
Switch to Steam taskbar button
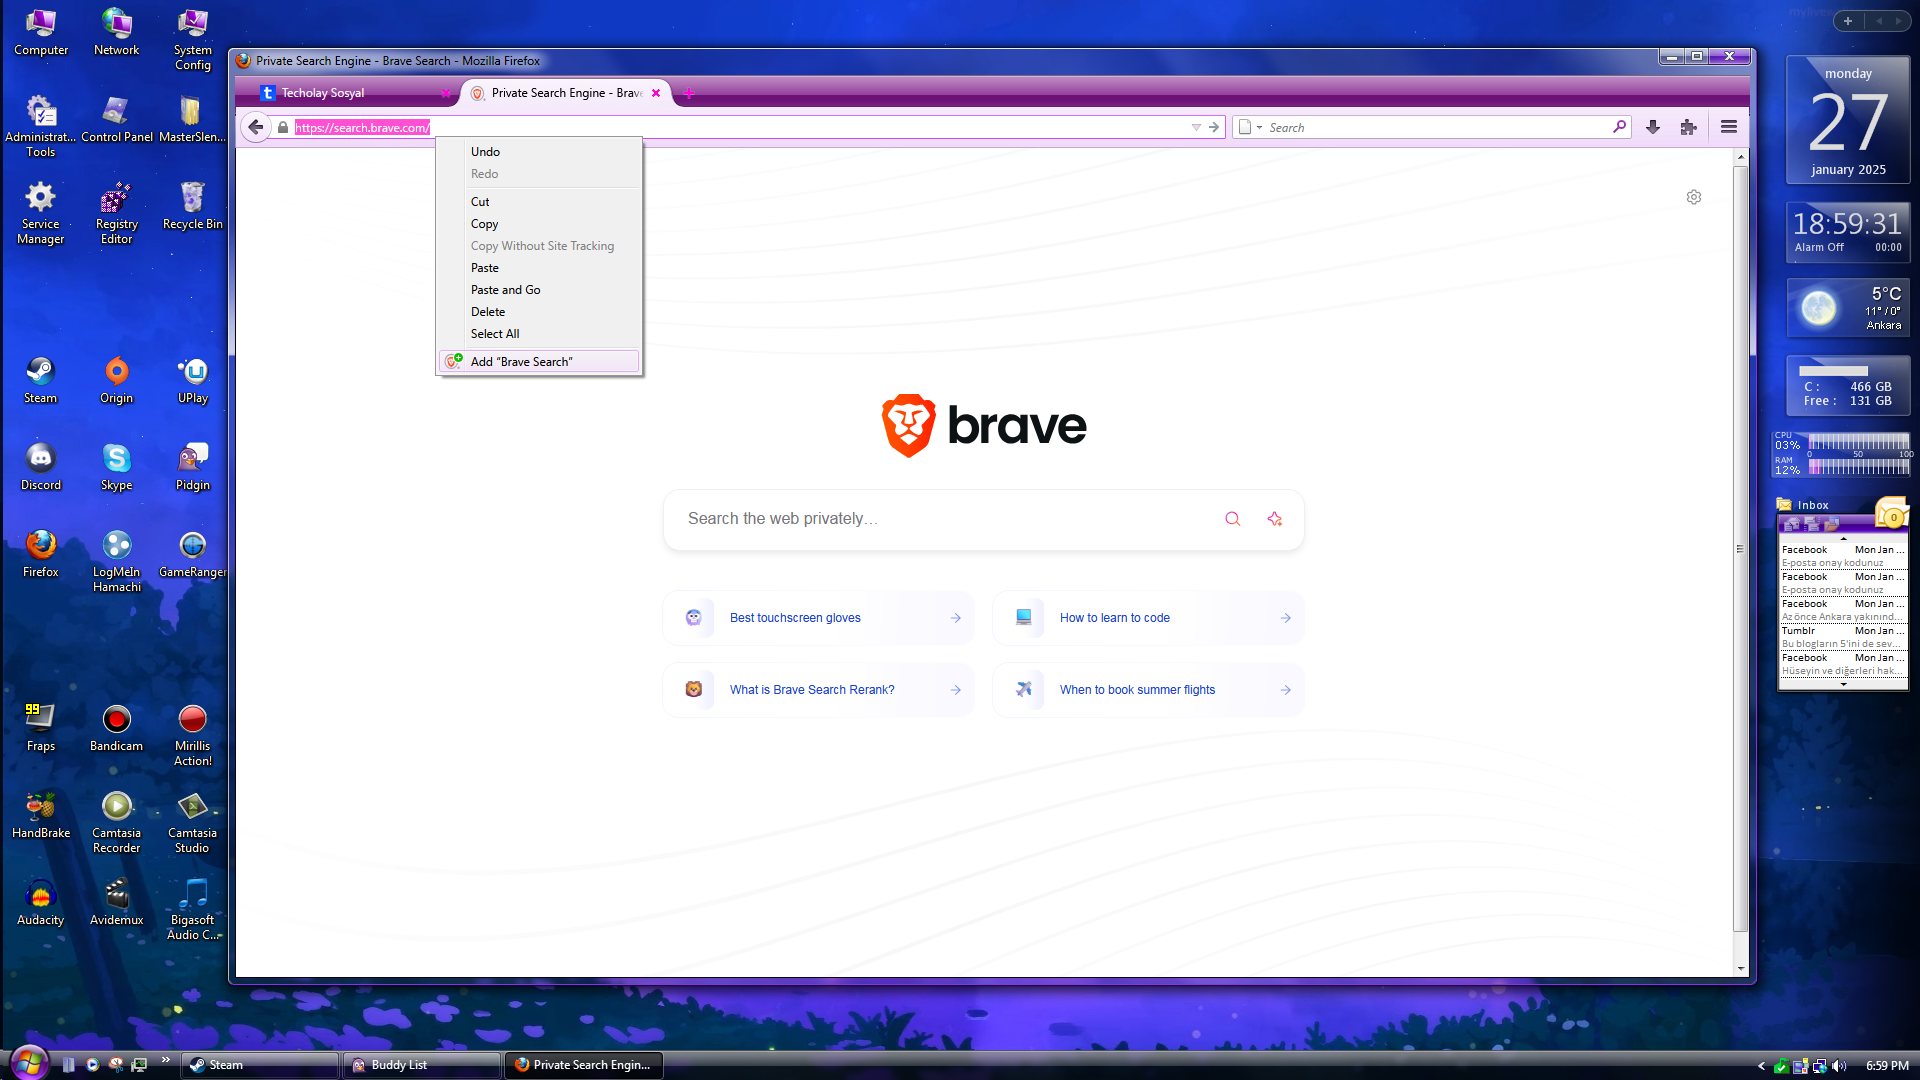pyautogui.click(x=260, y=1065)
